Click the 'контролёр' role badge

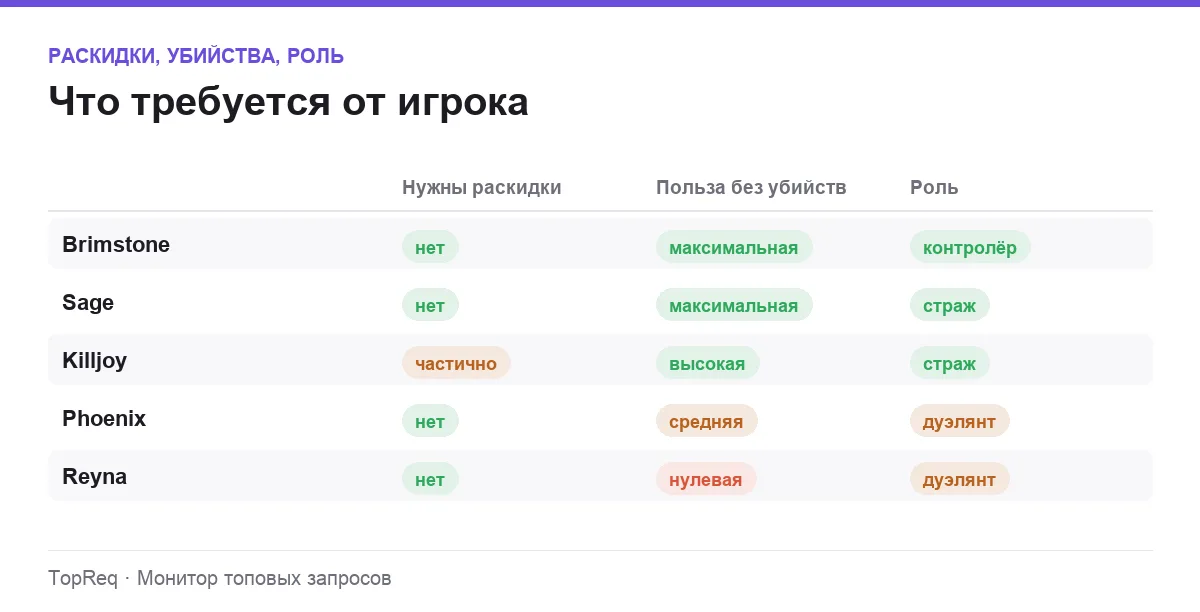(970, 247)
